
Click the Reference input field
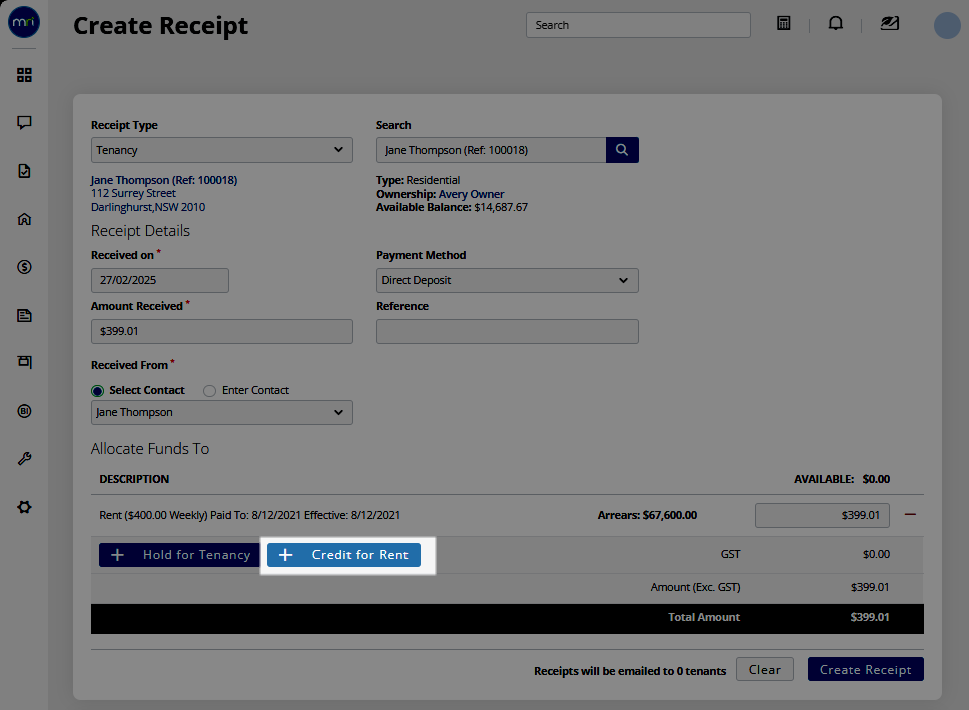[507, 331]
